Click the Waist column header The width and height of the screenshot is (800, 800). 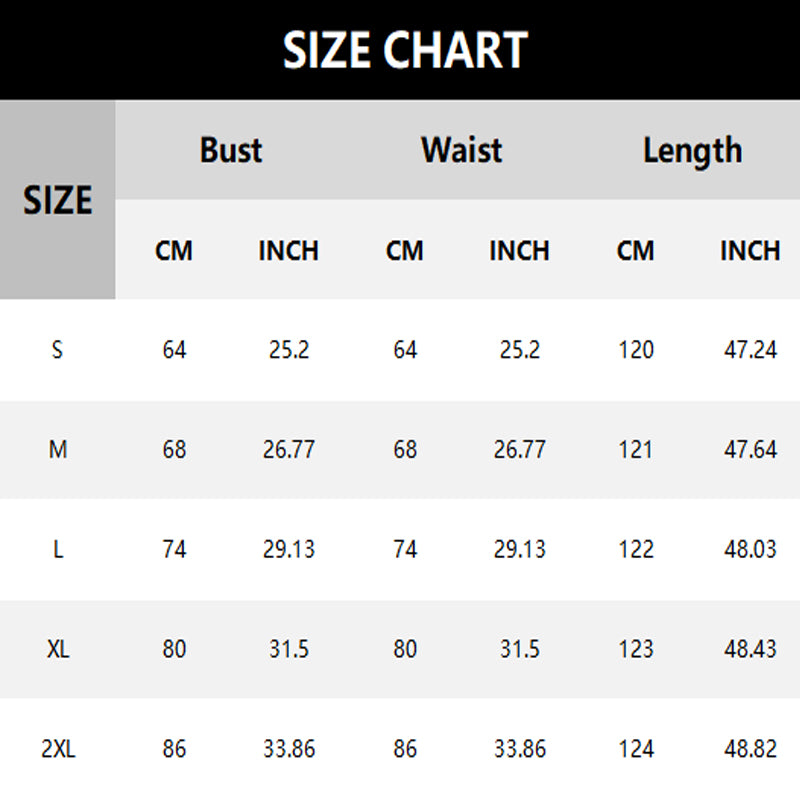[462, 150]
